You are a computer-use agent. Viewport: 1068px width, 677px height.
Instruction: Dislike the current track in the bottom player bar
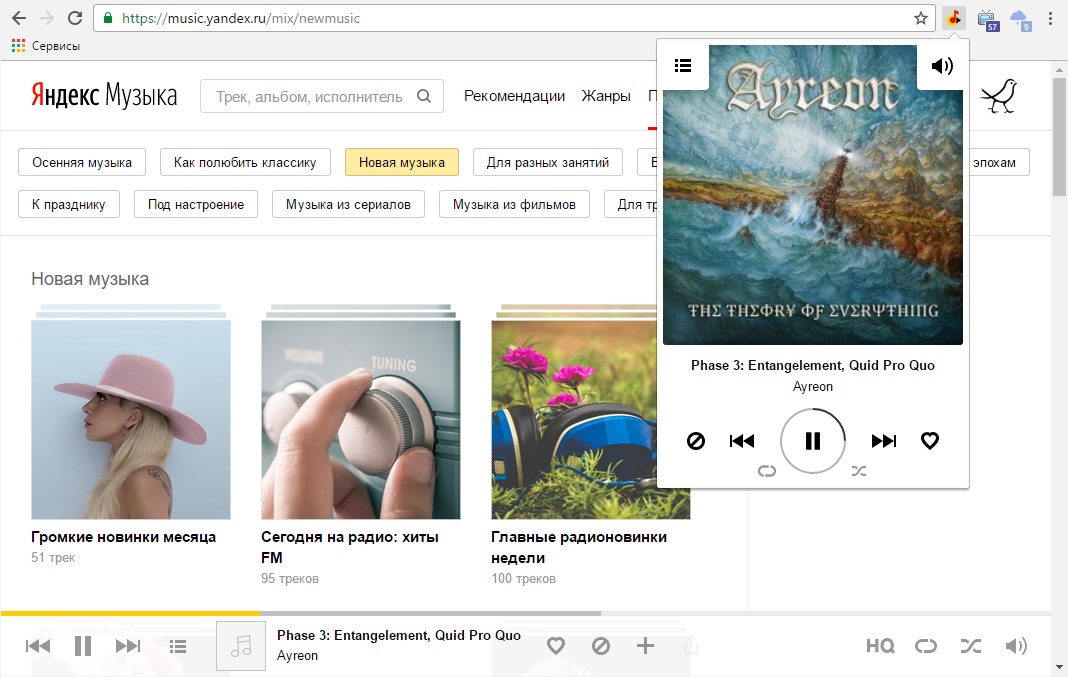coord(601,646)
